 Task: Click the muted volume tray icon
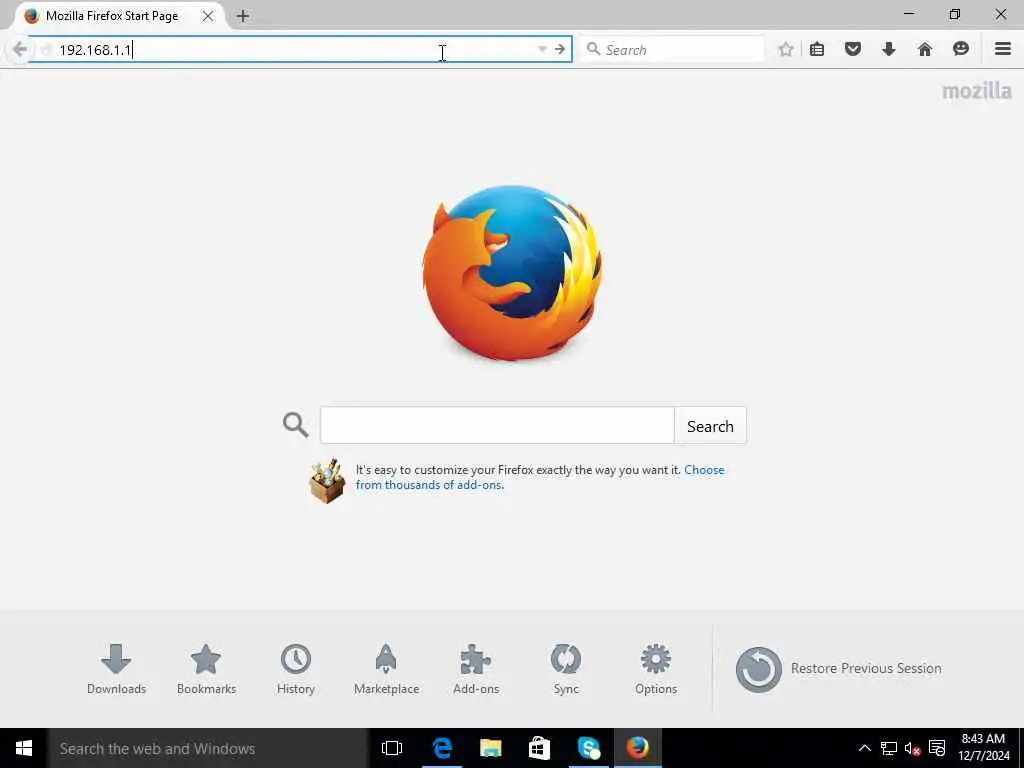coord(912,748)
